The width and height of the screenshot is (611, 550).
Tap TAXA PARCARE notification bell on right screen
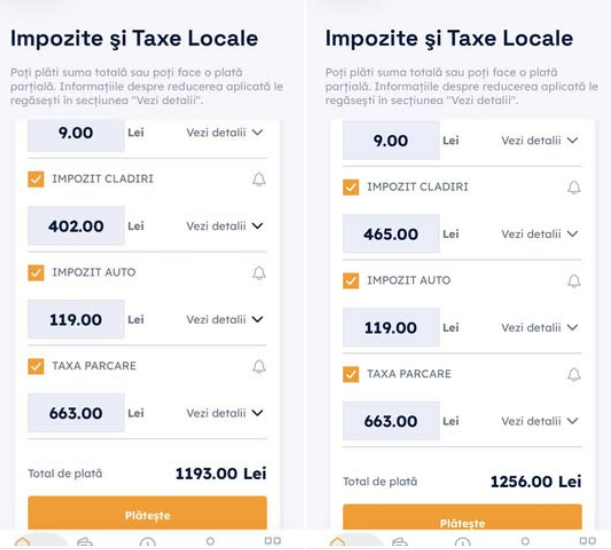point(574,375)
